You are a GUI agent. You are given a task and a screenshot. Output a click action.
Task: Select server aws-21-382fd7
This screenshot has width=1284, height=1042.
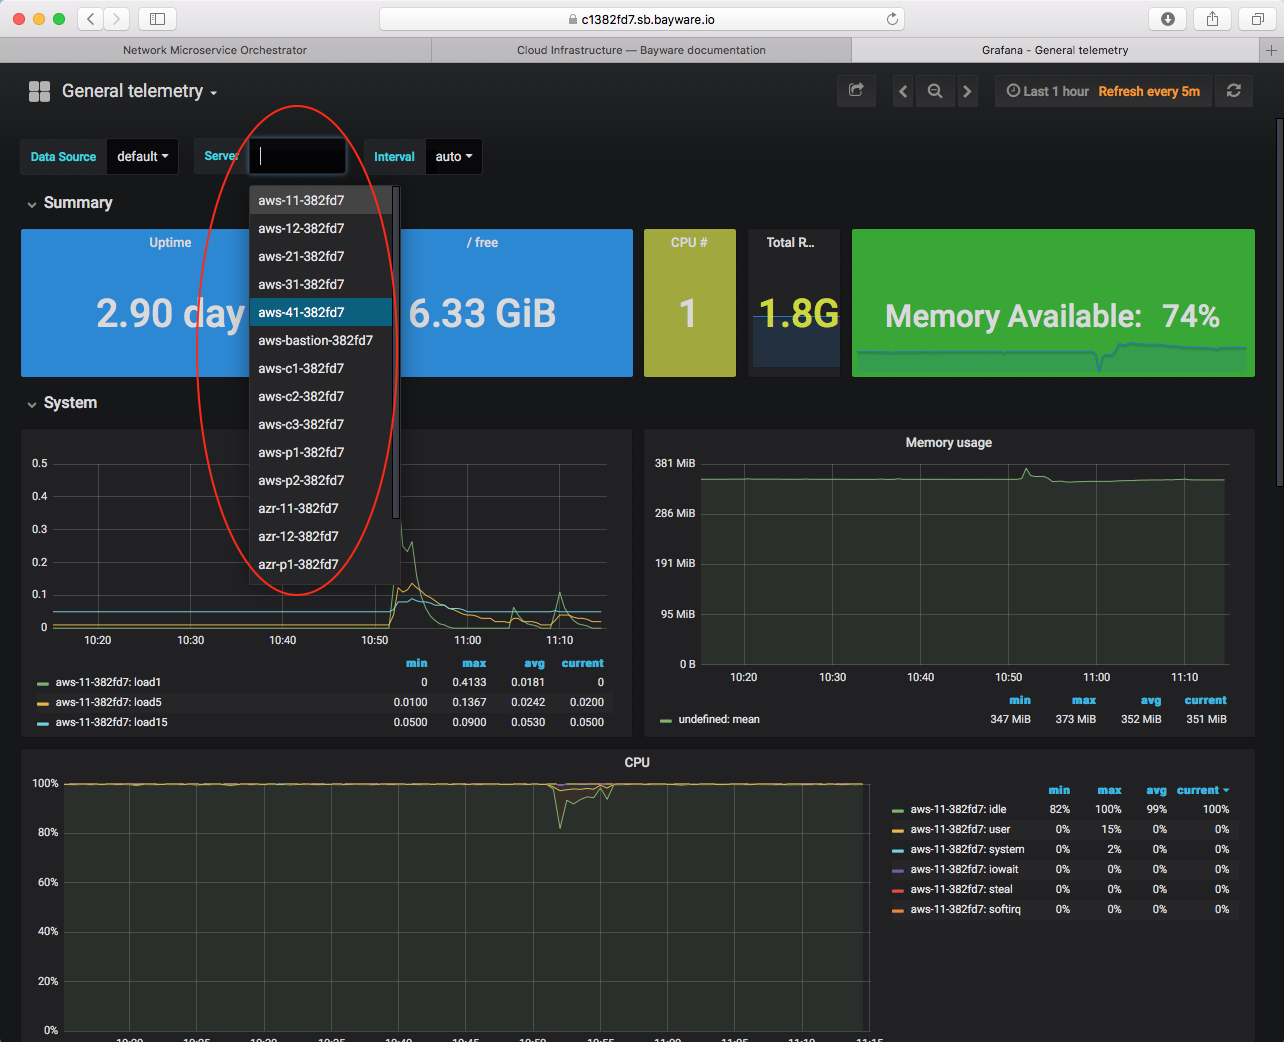point(321,256)
